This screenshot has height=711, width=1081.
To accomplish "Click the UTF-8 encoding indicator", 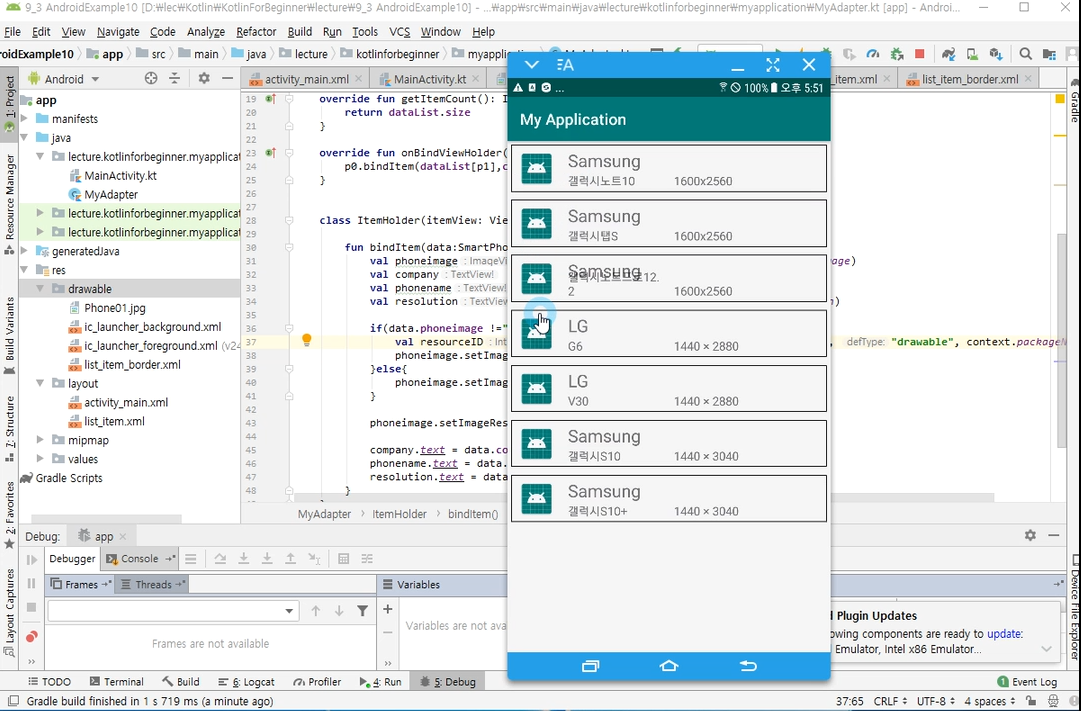I will pyautogui.click(x=935, y=701).
